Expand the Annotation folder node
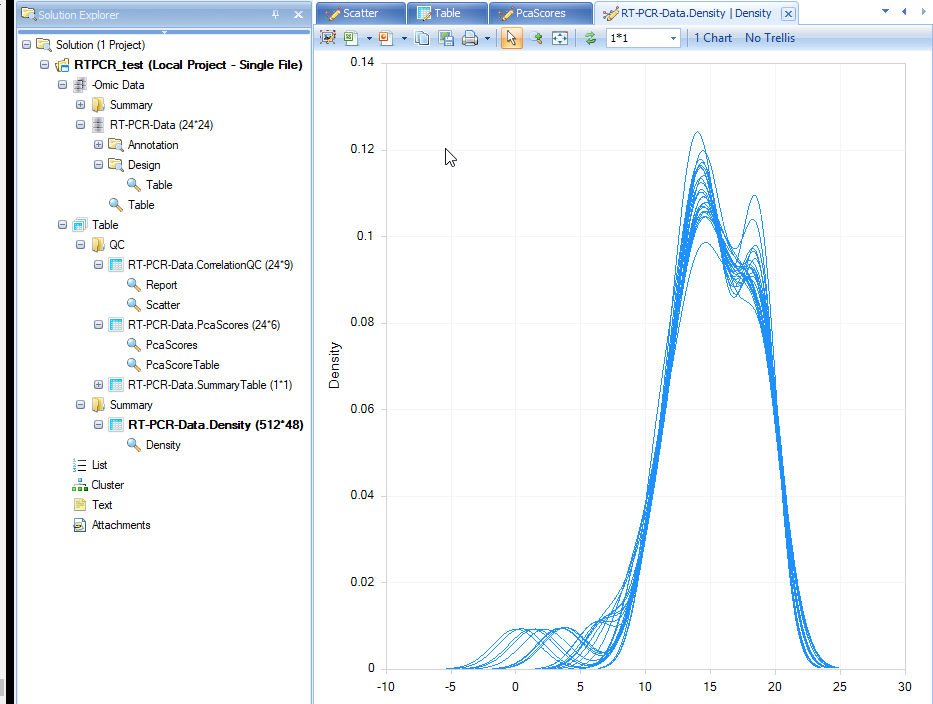This screenshot has width=933, height=704. pos(98,145)
